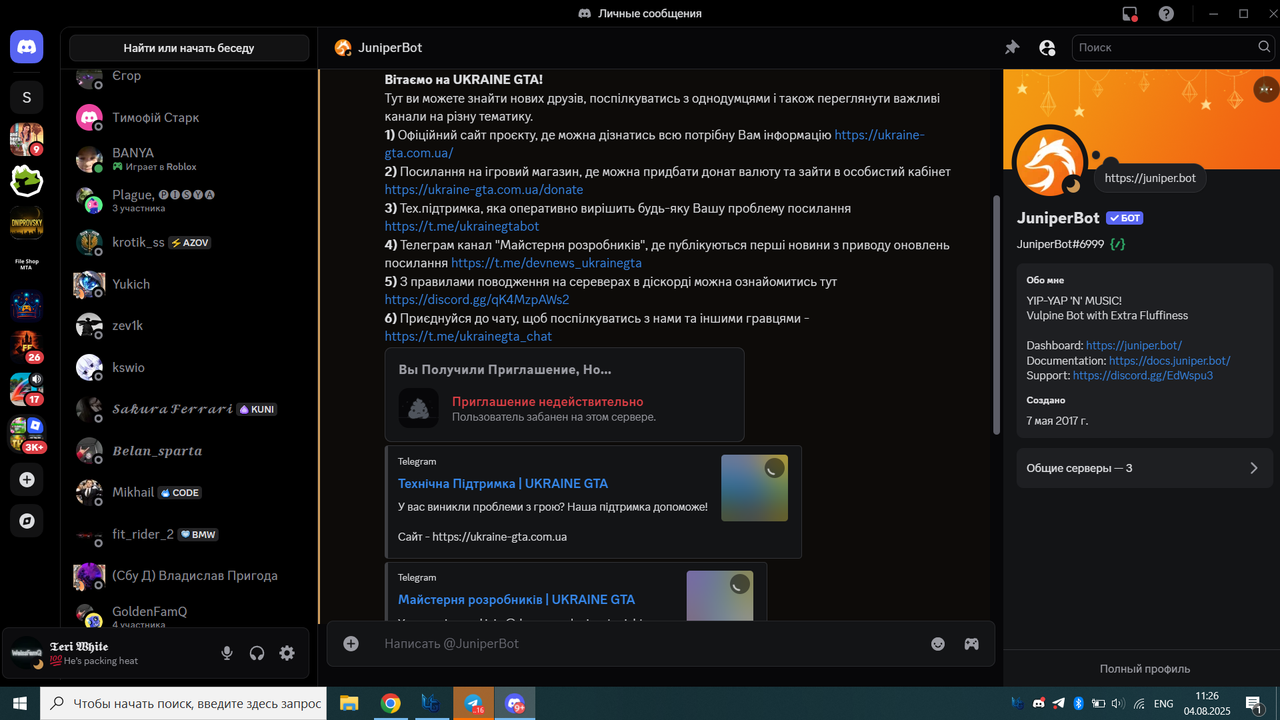Open the server showing a 26 badge
1280x720 pixels.
click(27, 346)
